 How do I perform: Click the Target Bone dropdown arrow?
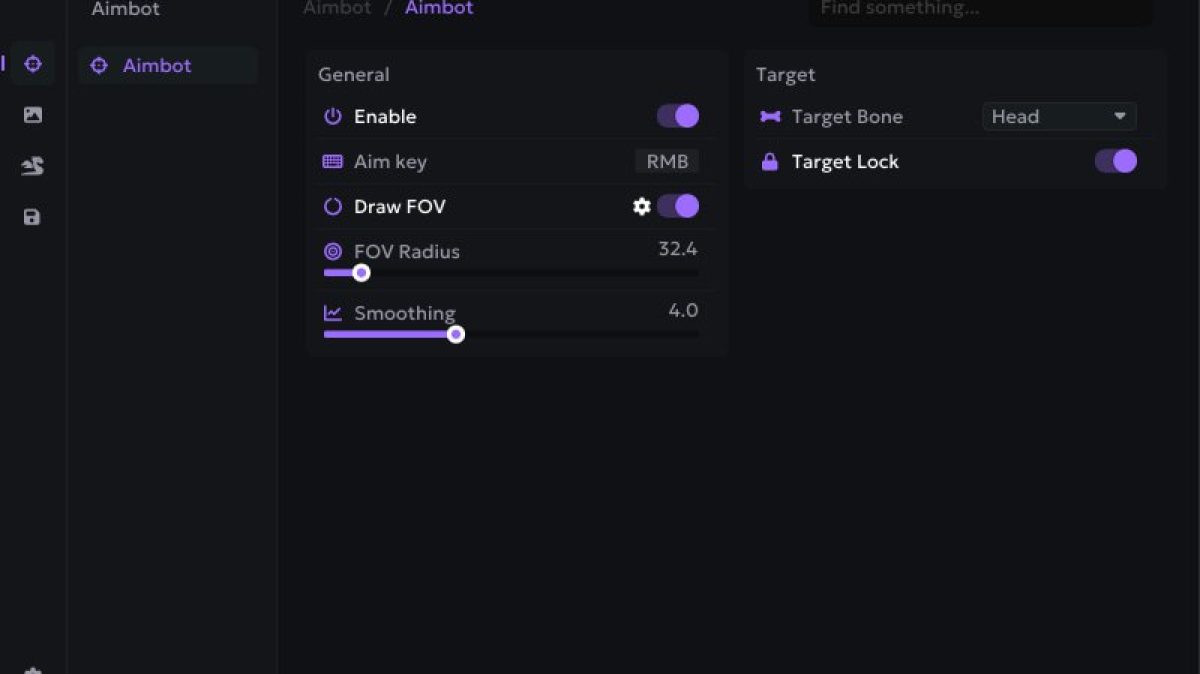point(1120,117)
